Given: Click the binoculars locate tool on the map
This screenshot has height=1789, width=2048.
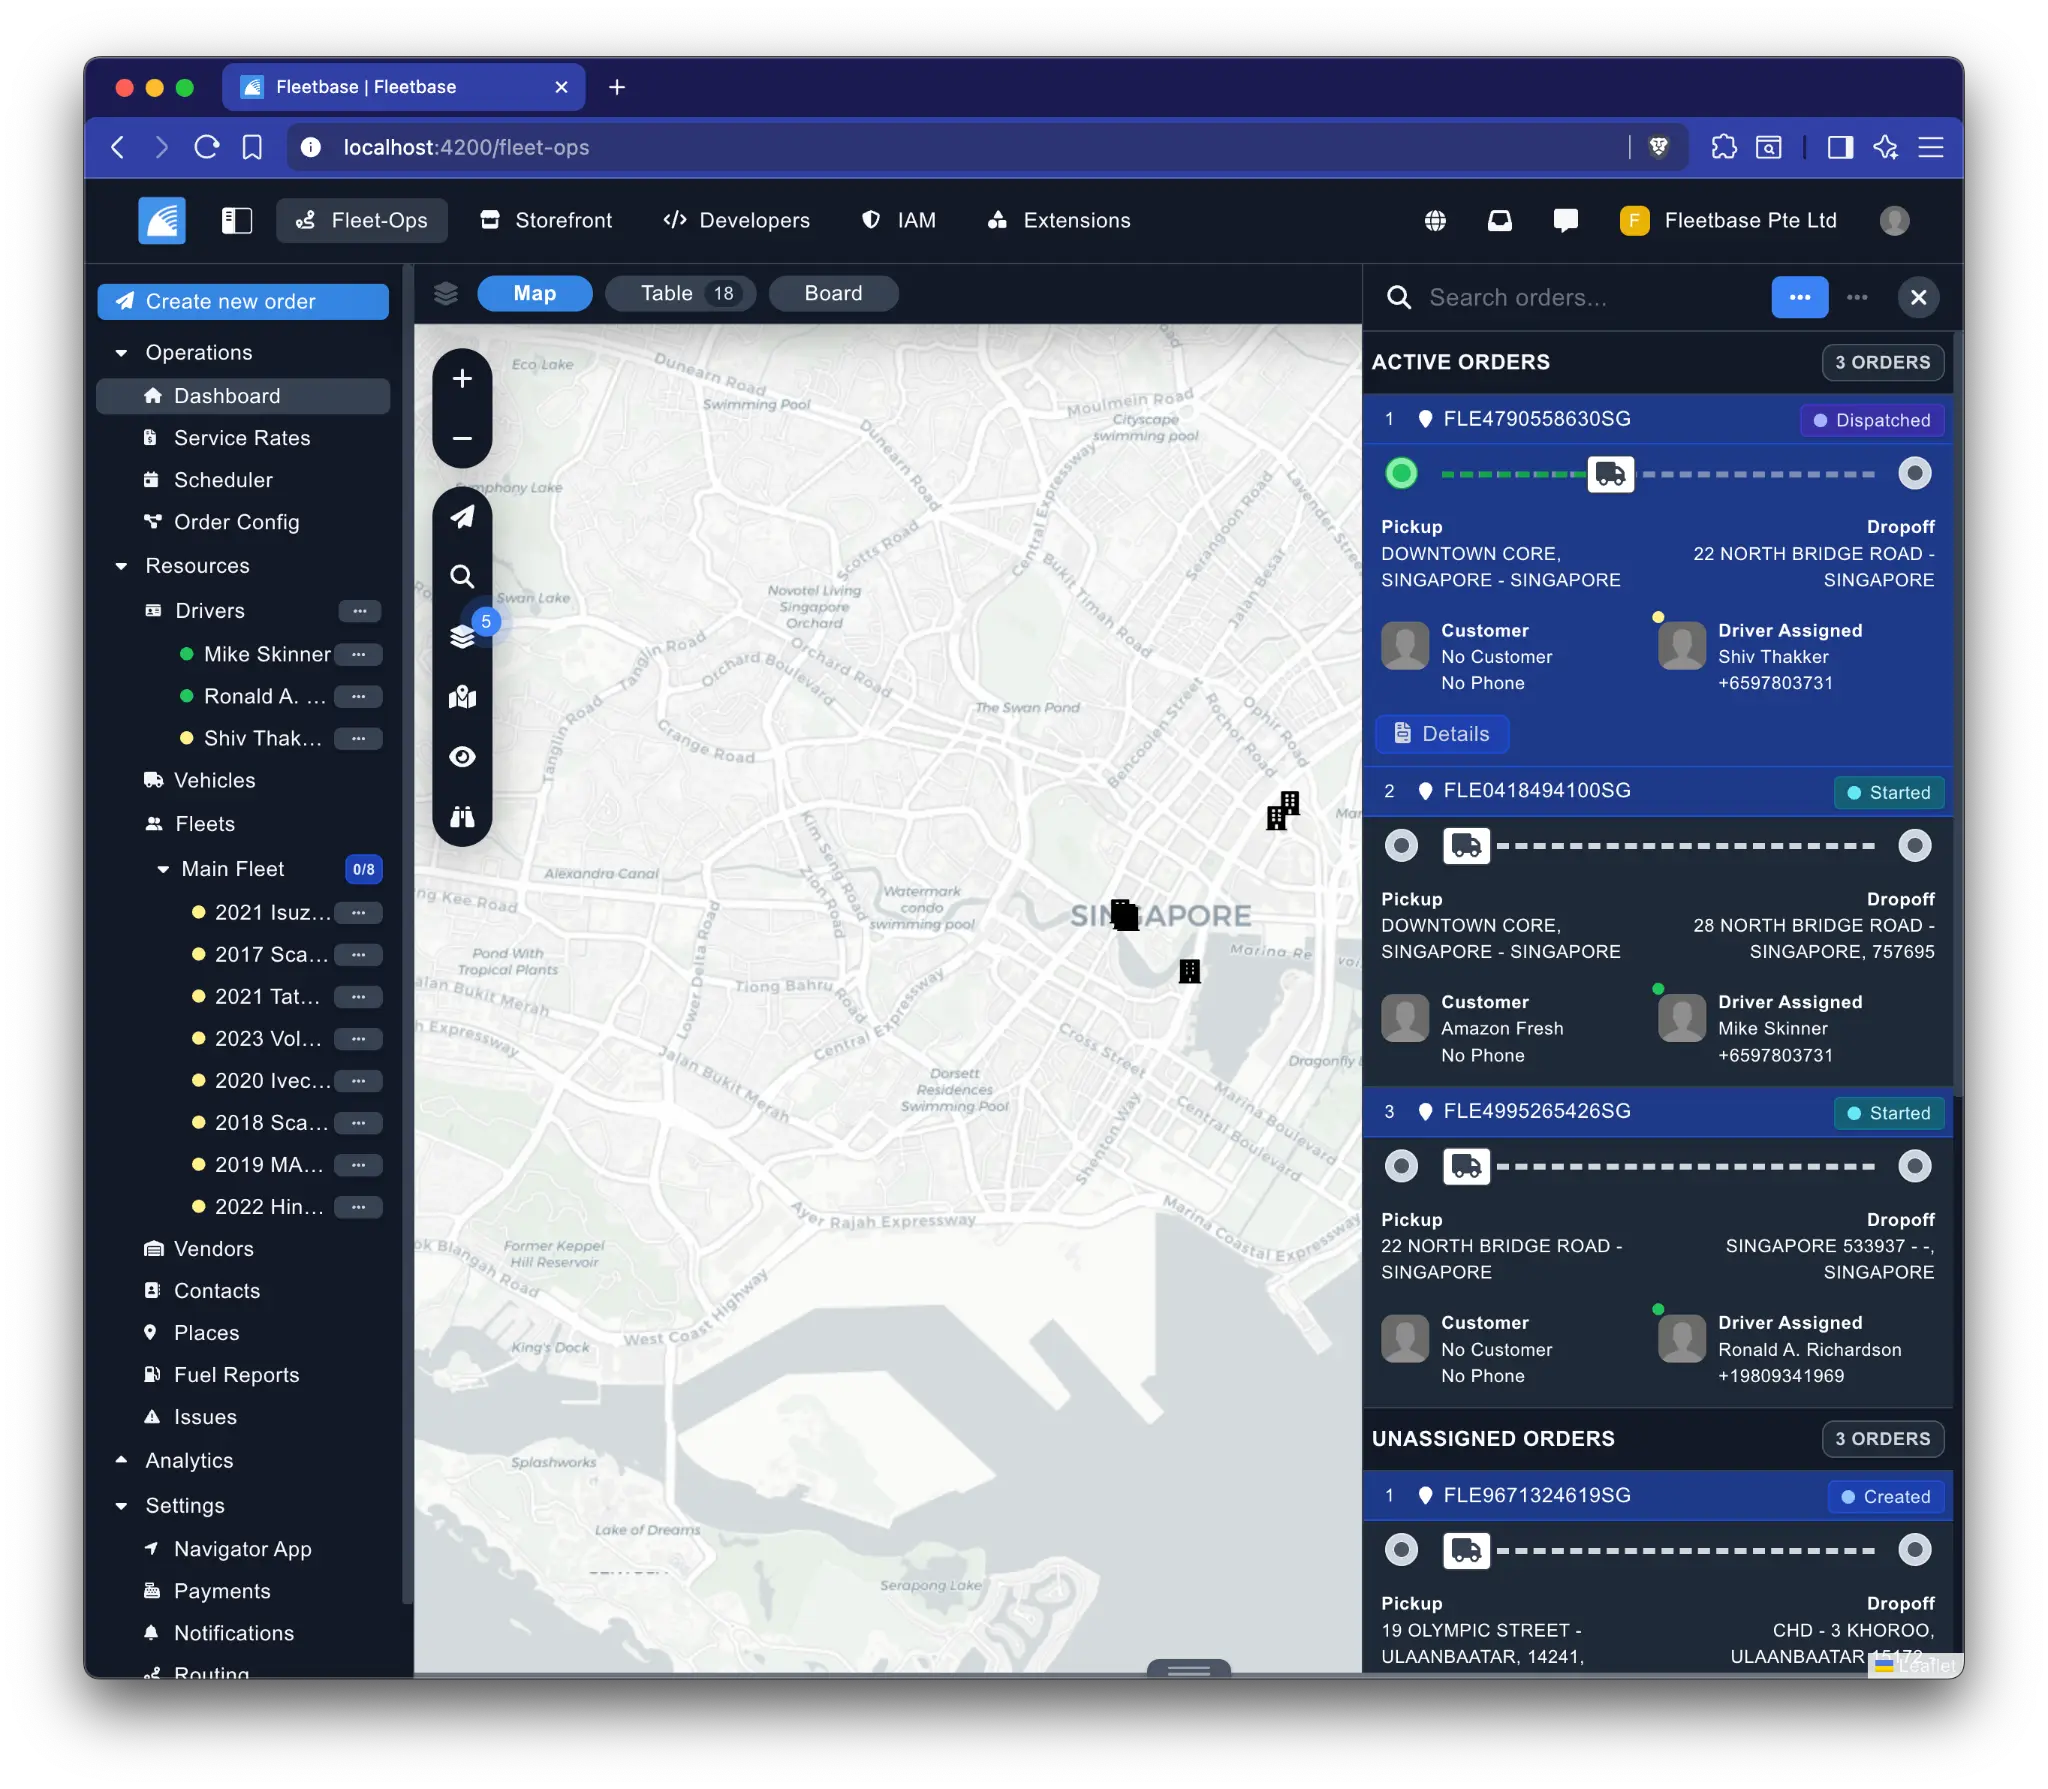Looking at the screenshot, I should tap(463, 817).
